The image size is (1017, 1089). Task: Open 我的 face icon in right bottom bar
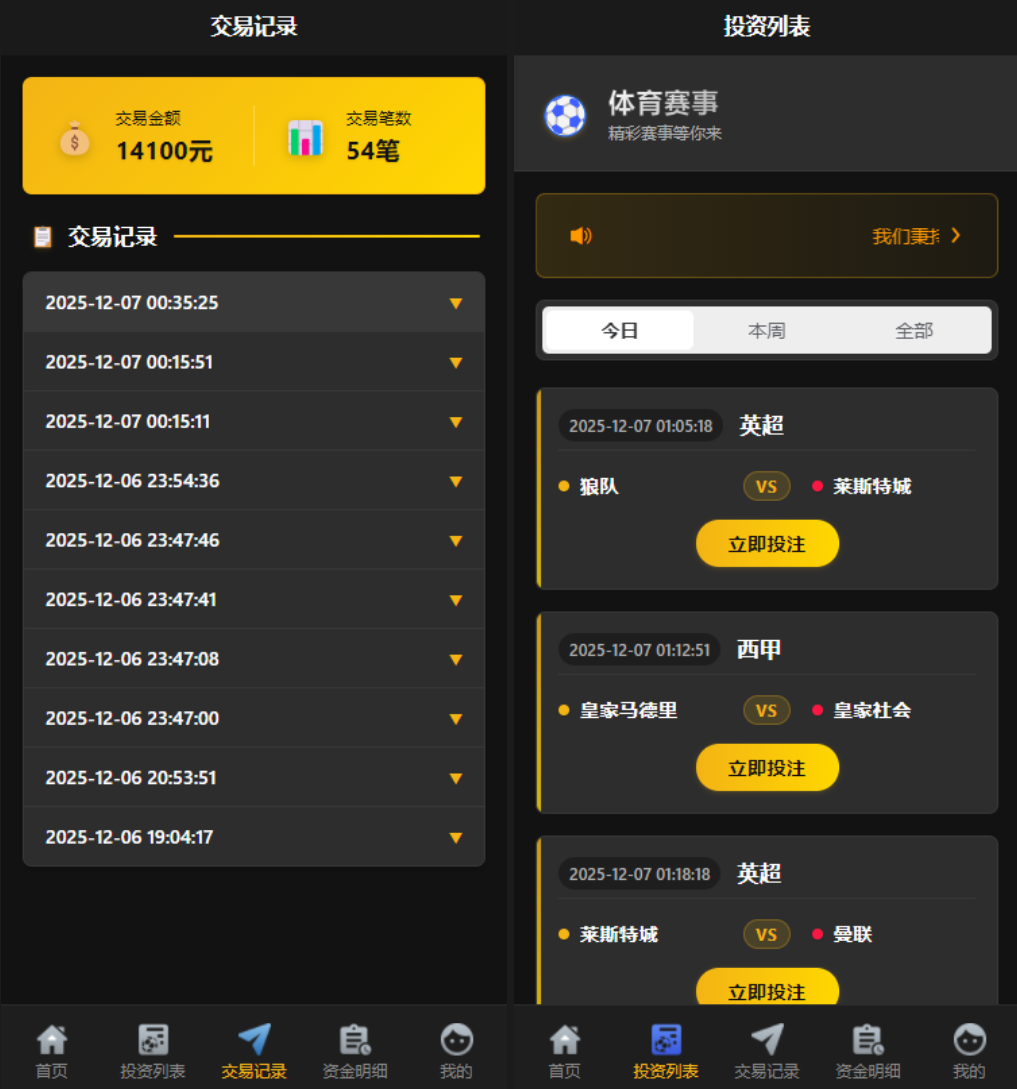(x=970, y=1040)
